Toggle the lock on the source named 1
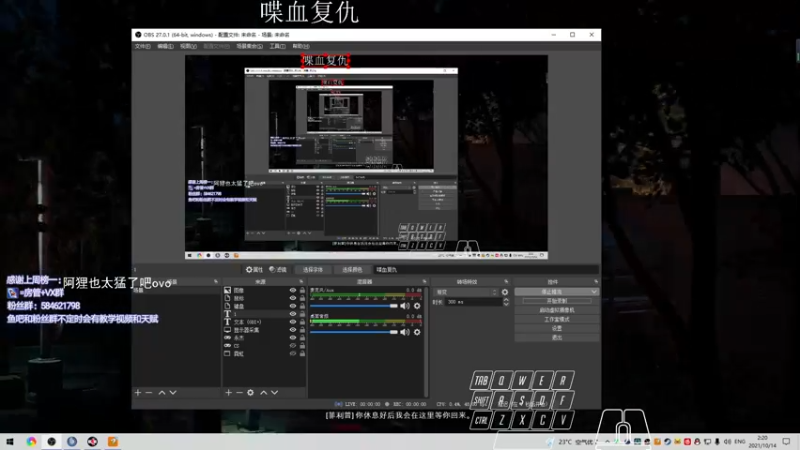Viewport: 800px width, 450px height. click(302, 314)
